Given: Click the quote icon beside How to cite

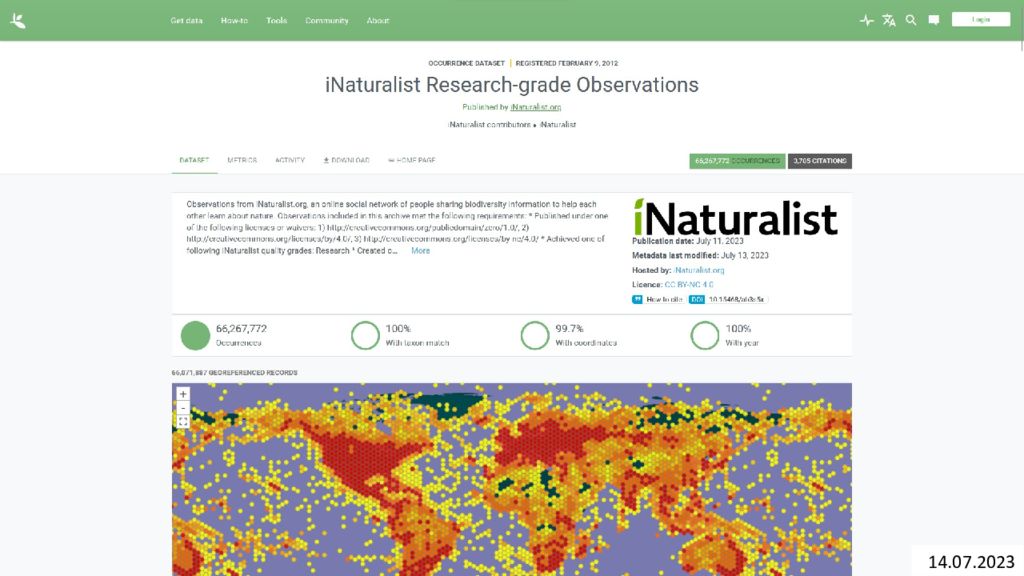Looking at the screenshot, I should 637,299.
